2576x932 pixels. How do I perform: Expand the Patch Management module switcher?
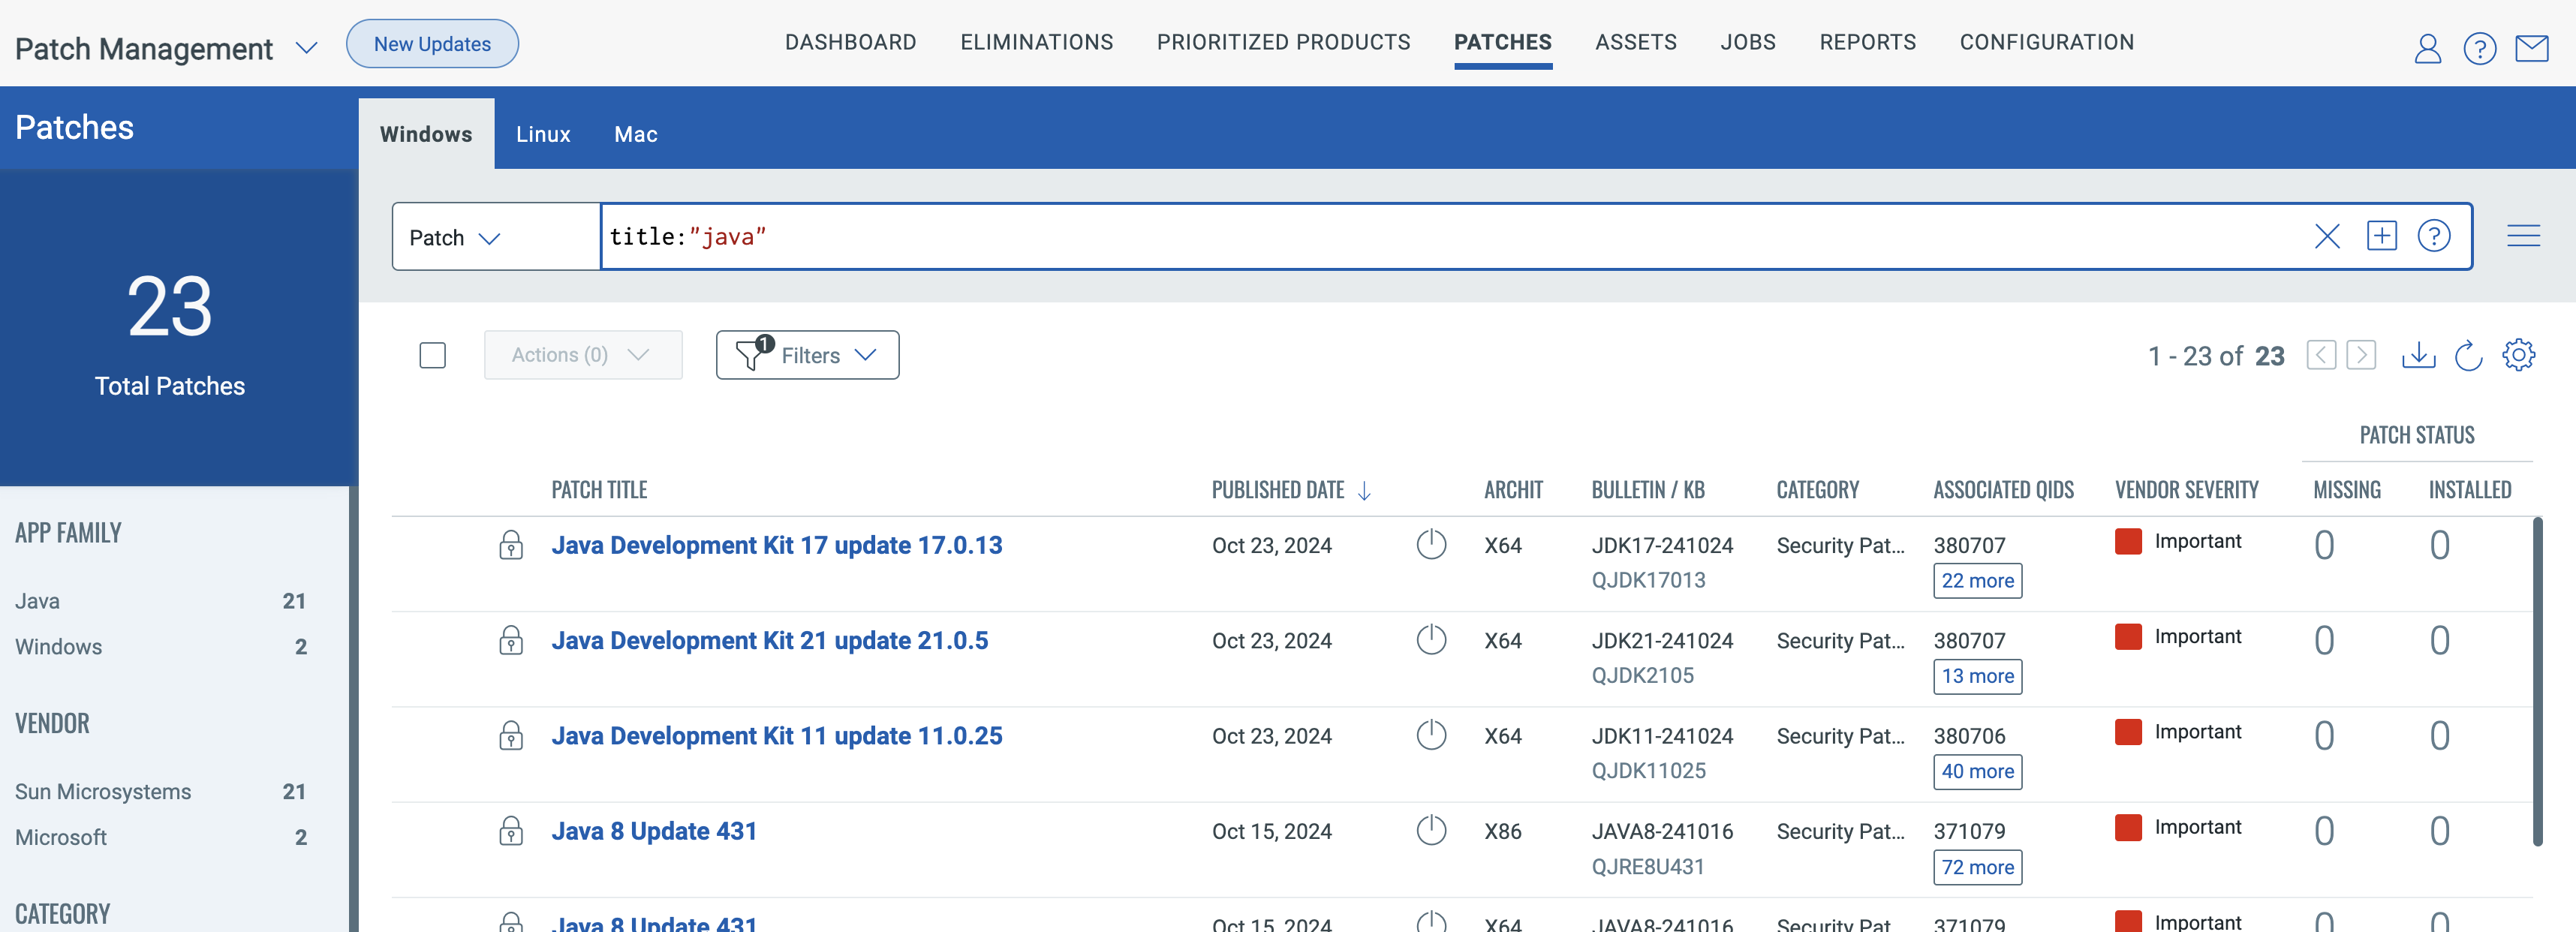point(306,48)
